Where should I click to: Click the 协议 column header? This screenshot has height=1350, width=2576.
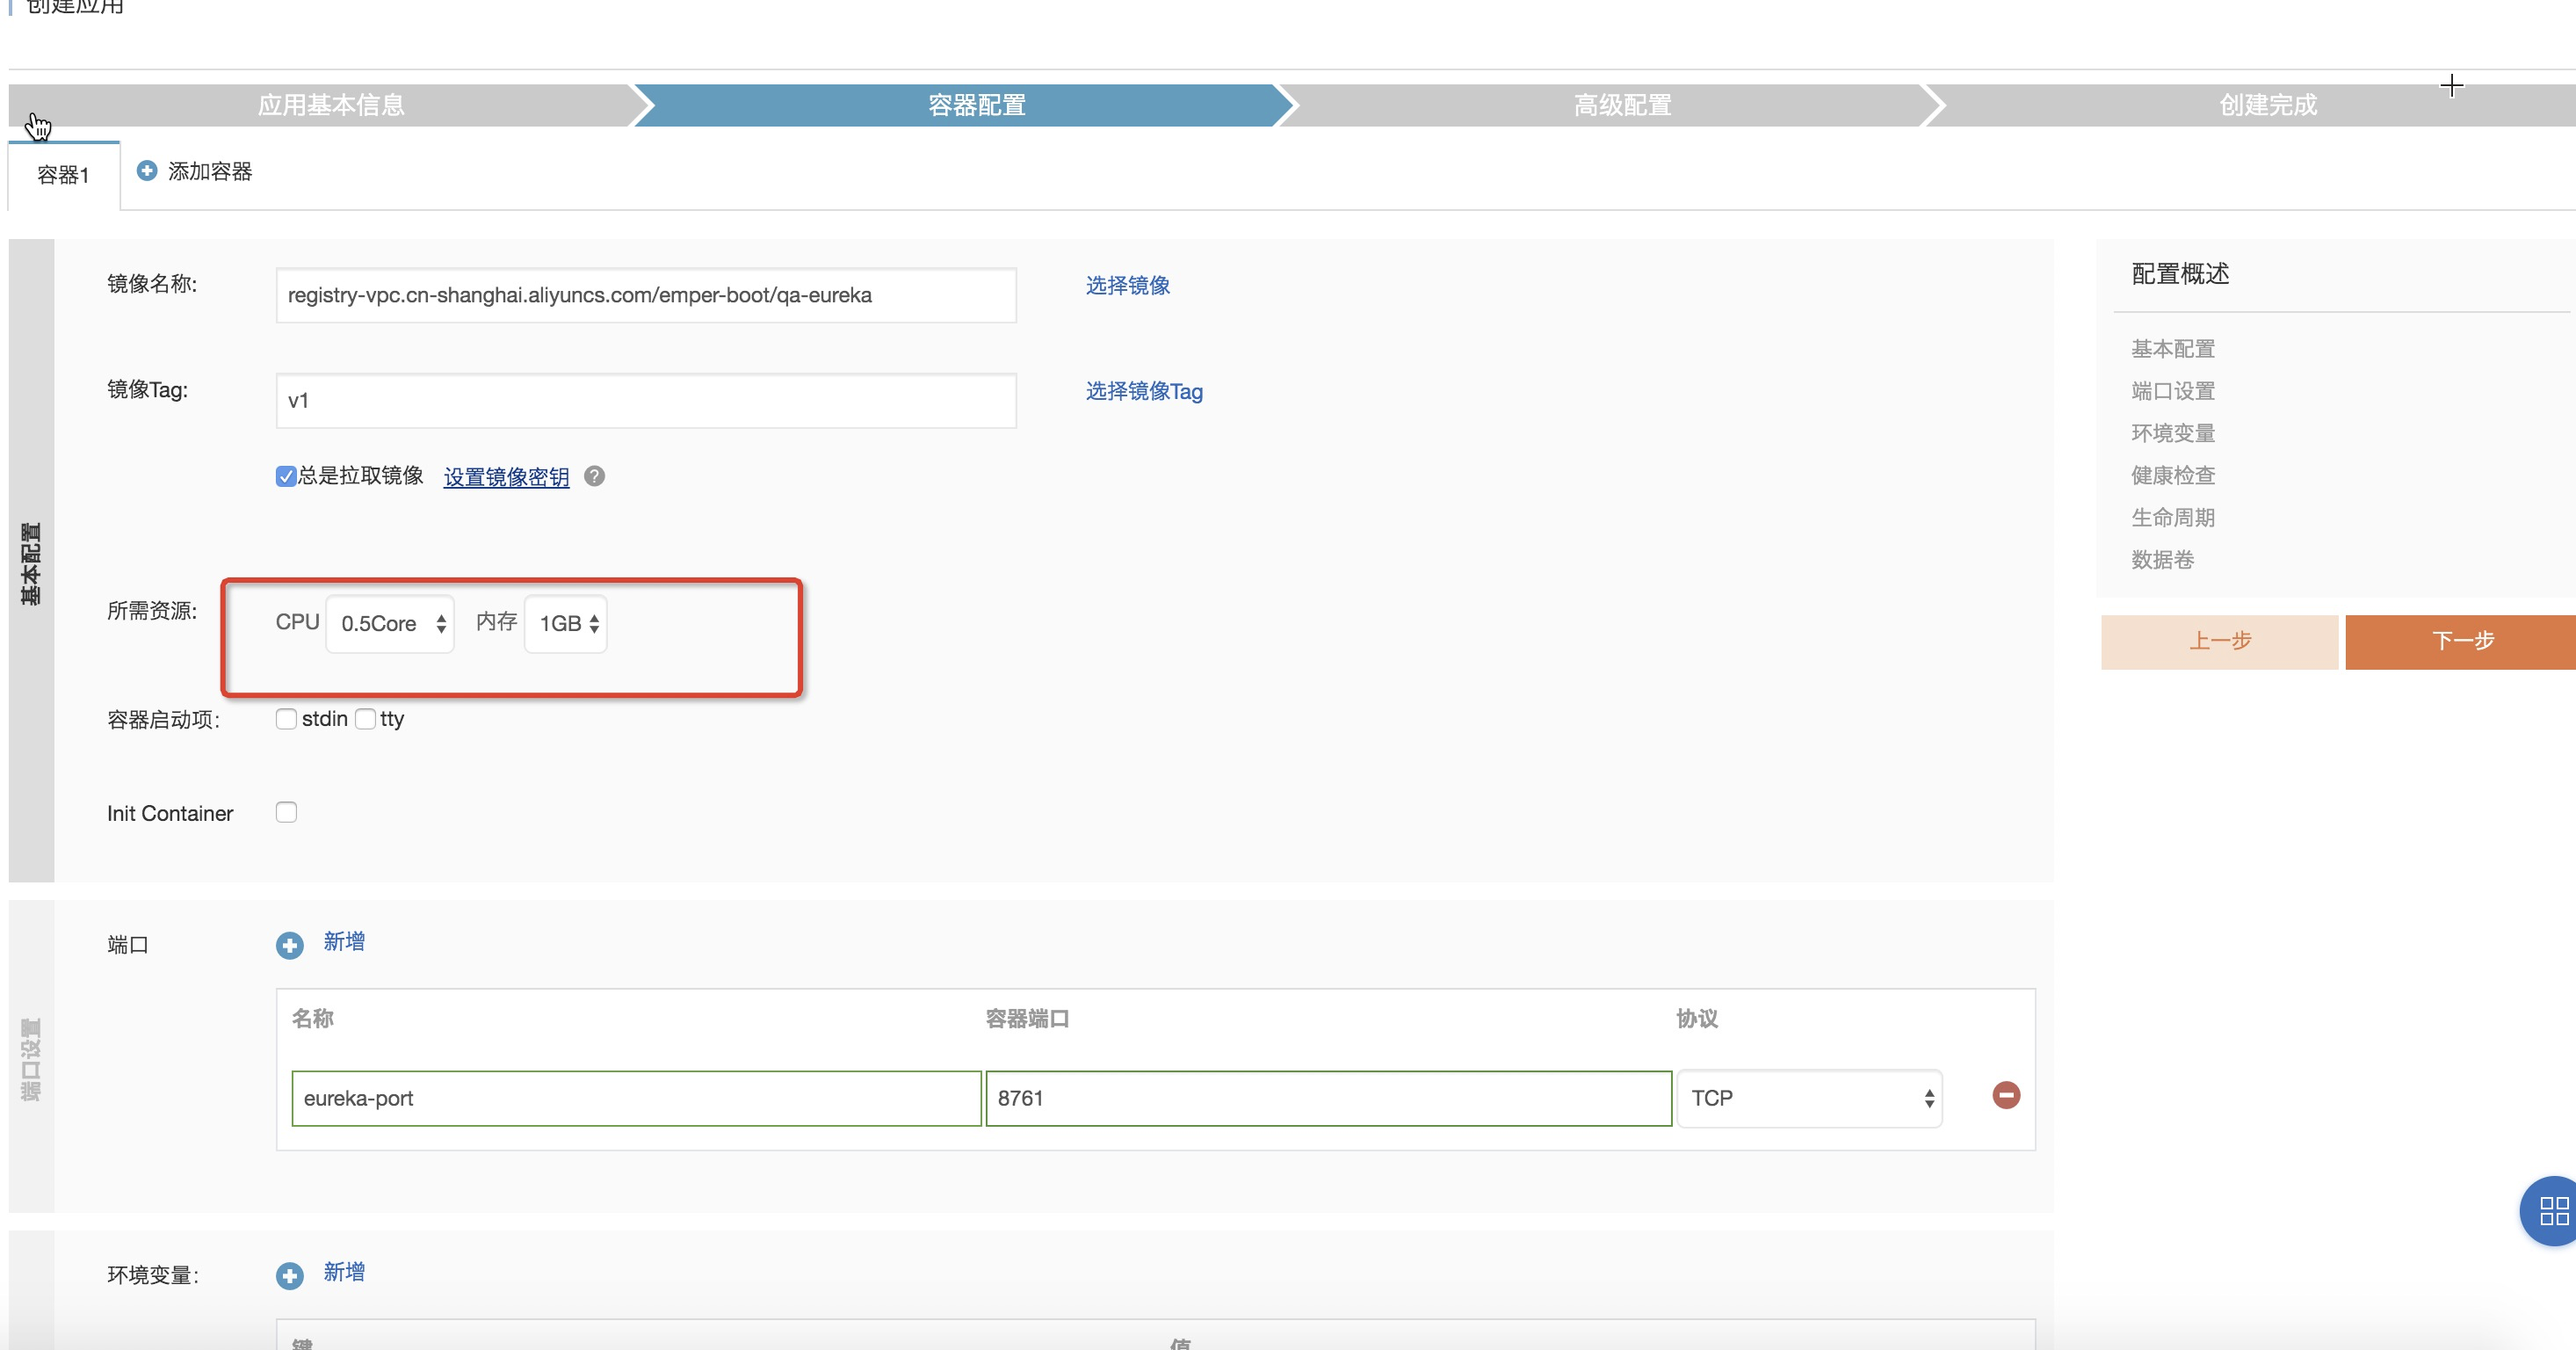pos(1697,1019)
